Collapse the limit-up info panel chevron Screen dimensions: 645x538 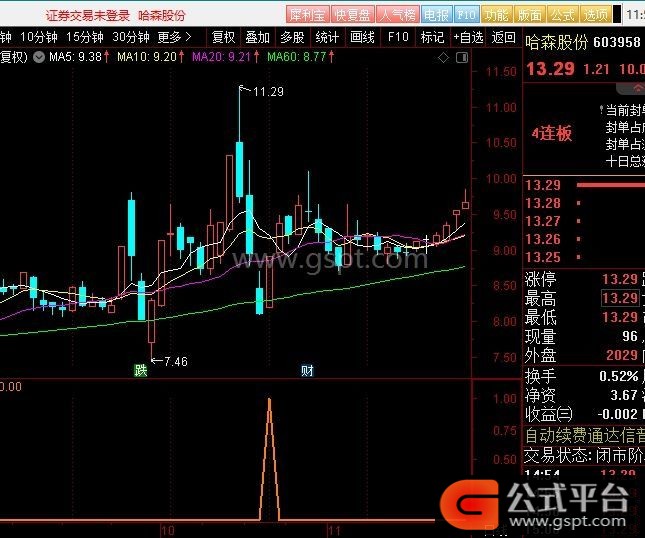point(637,88)
